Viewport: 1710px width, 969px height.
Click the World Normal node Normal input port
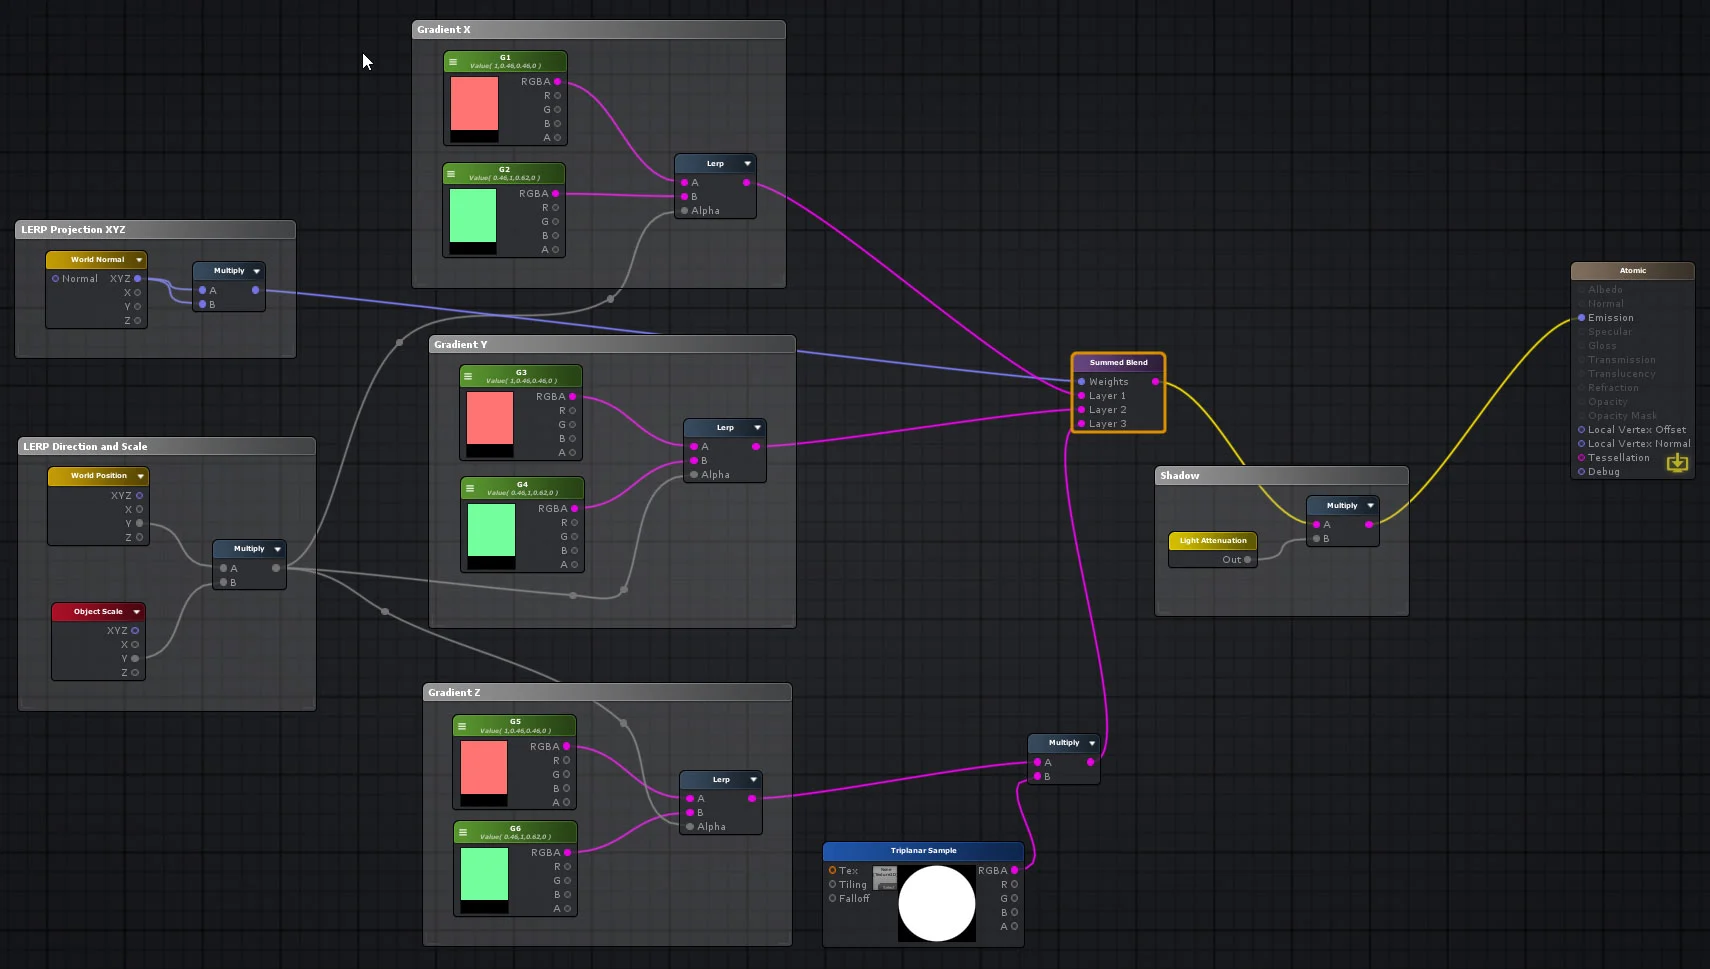click(x=55, y=279)
